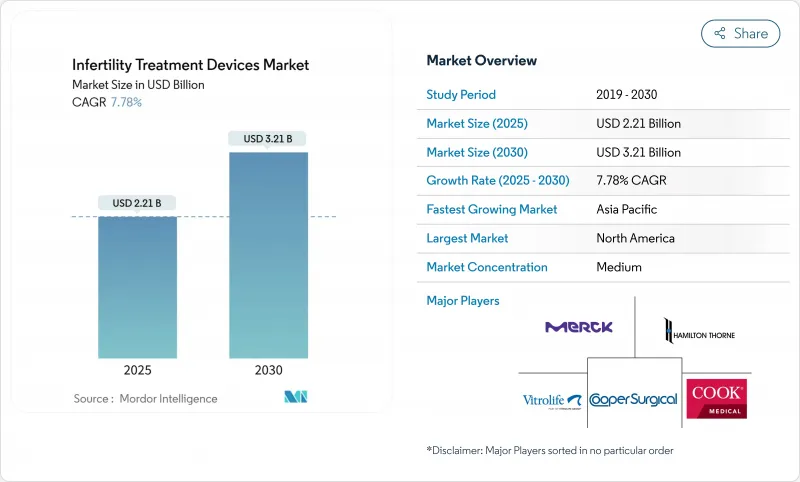The image size is (800, 482).
Task: Click the Hamilton Thorne logo
Action: (x=699, y=328)
